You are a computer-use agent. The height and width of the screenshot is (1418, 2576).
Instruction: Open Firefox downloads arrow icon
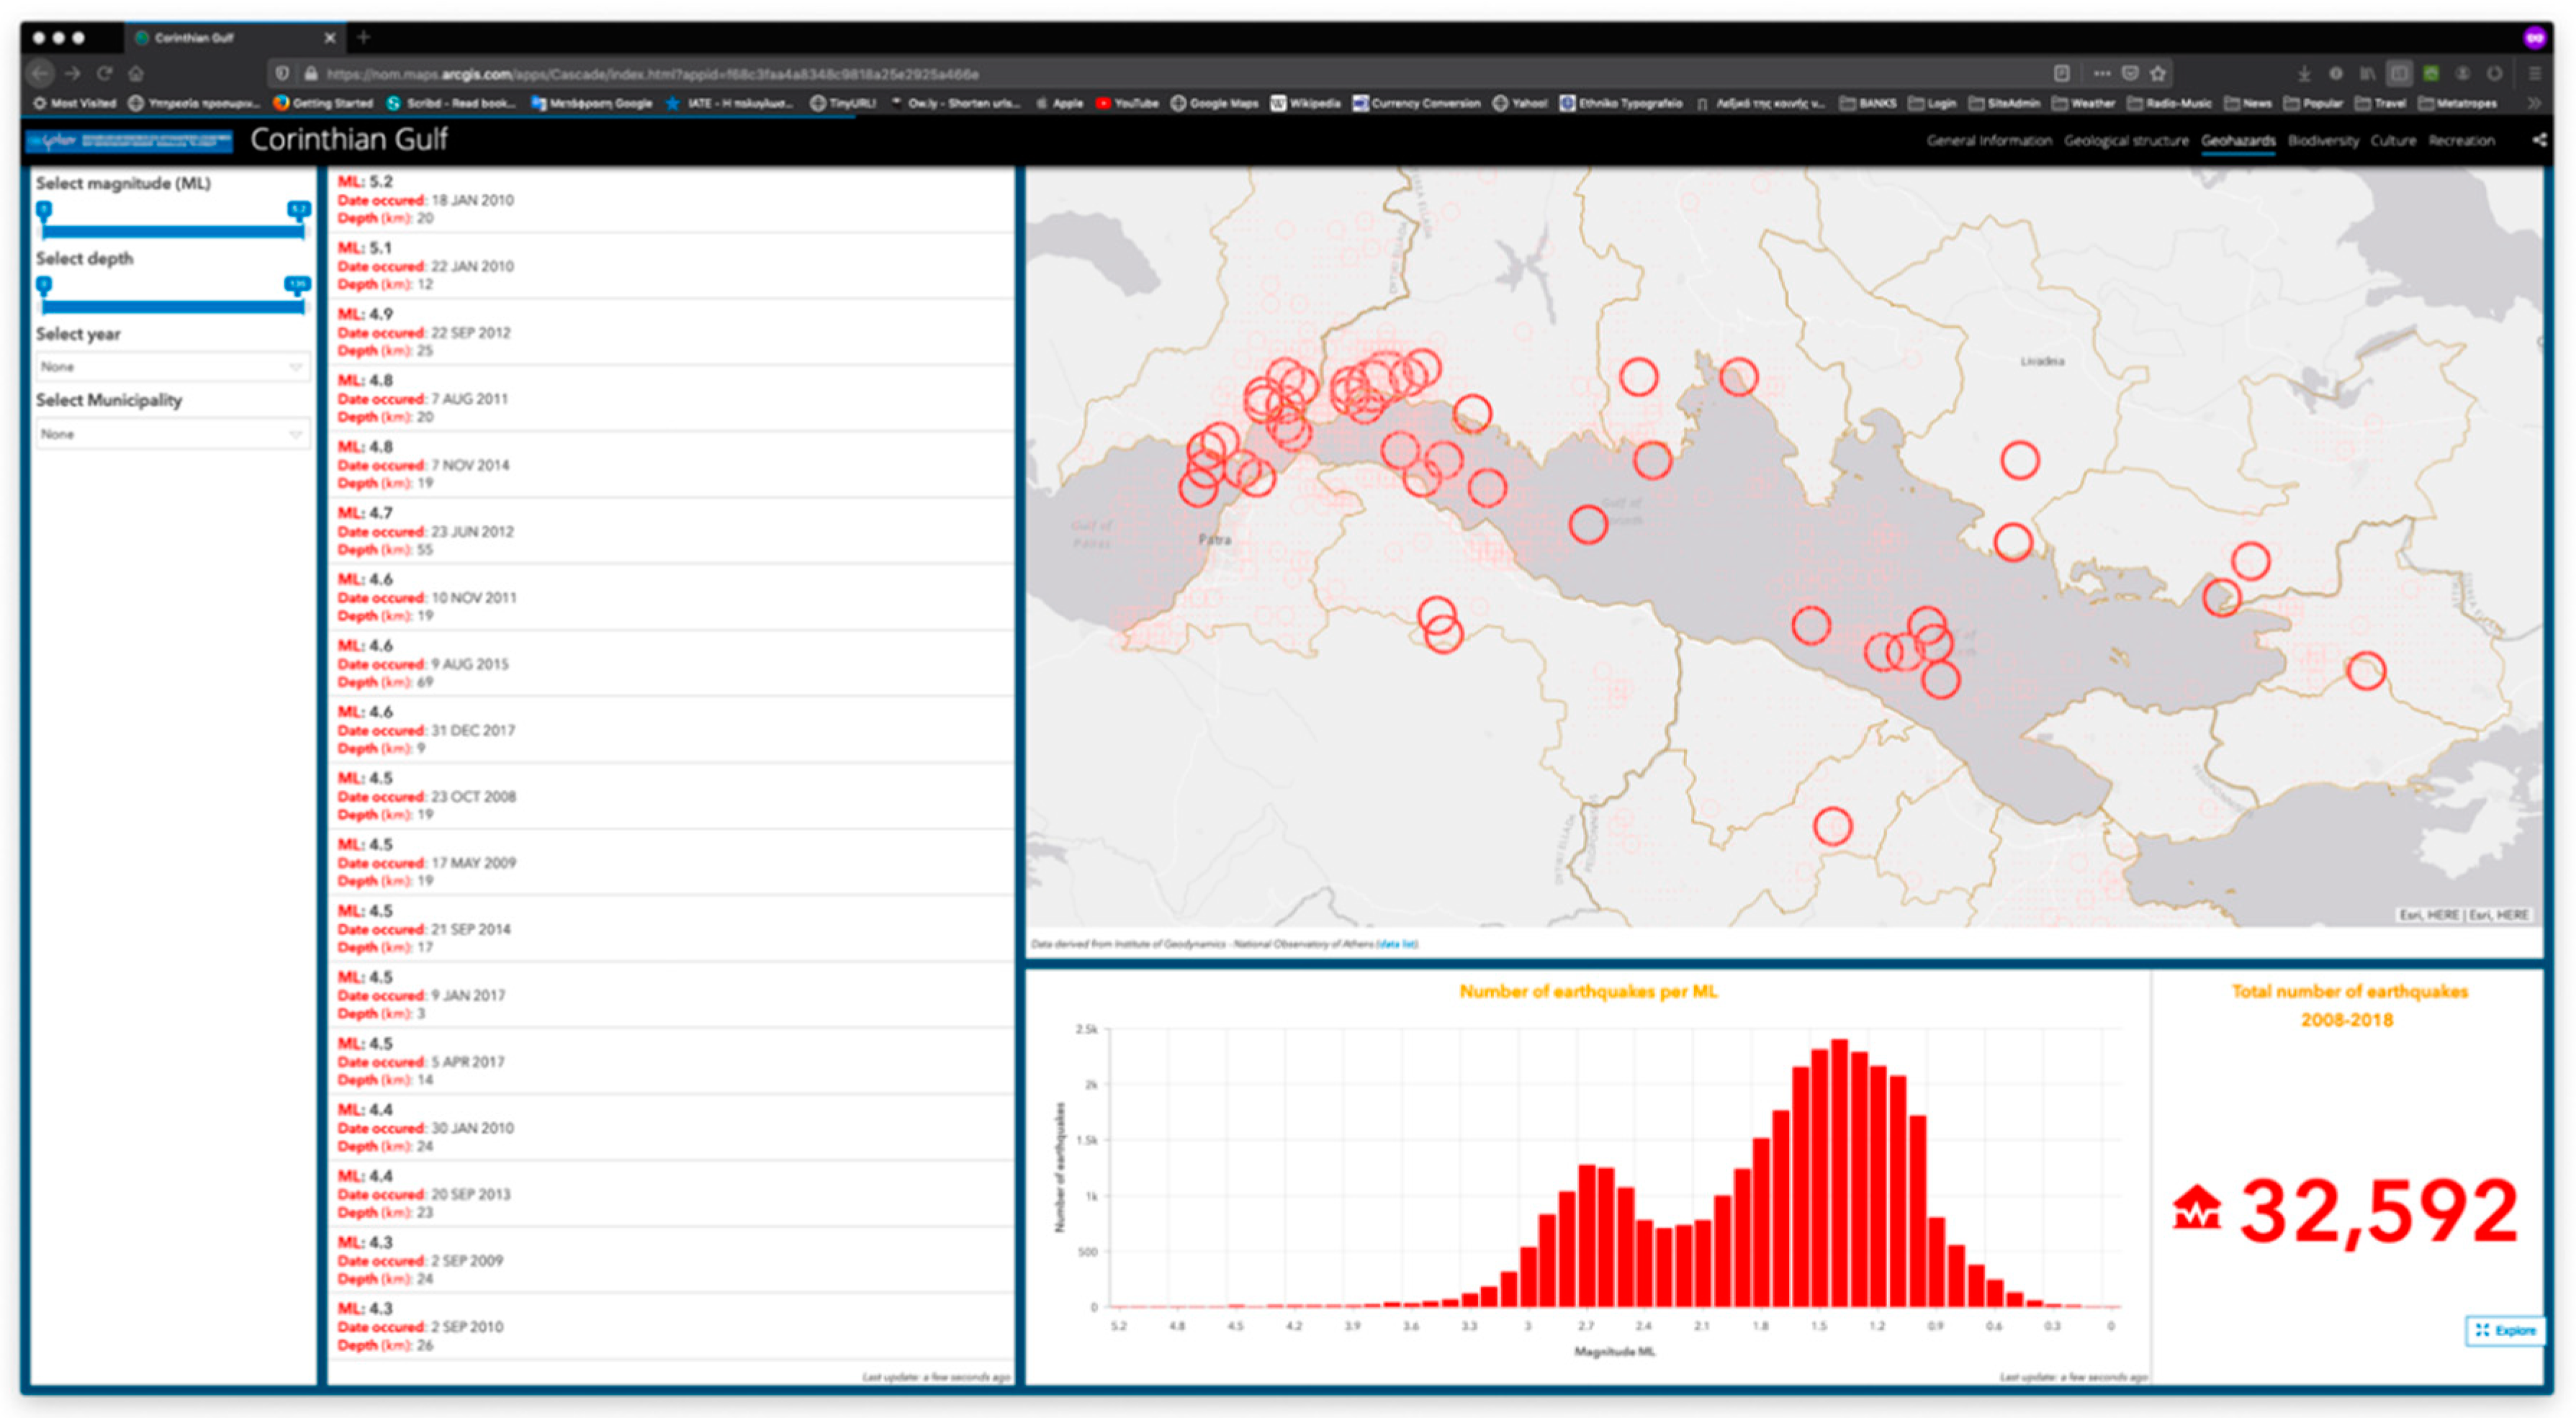tap(2304, 73)
